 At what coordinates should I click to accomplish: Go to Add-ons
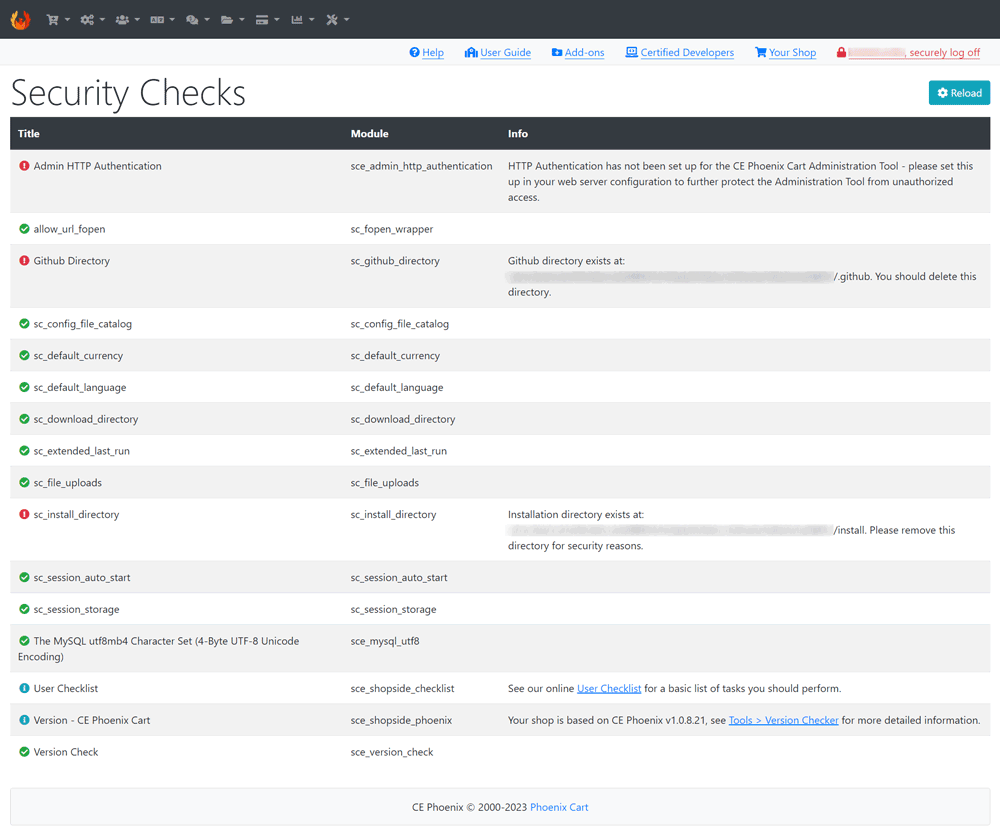click(578, 52)
